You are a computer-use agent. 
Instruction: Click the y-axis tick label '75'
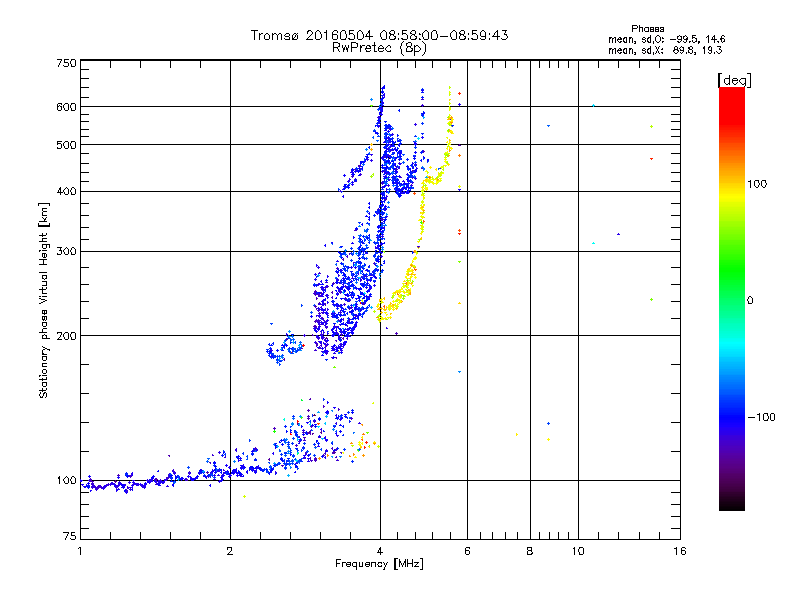click(70, 536)
